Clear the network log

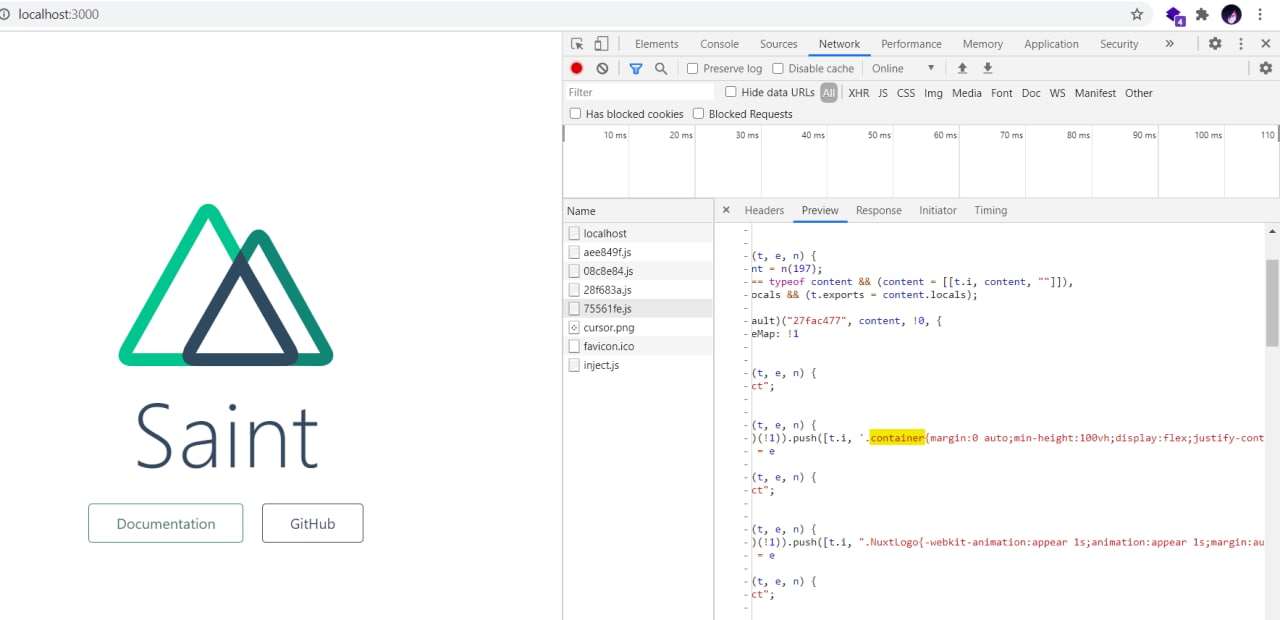pyautogui.click(x=602, y=68)
